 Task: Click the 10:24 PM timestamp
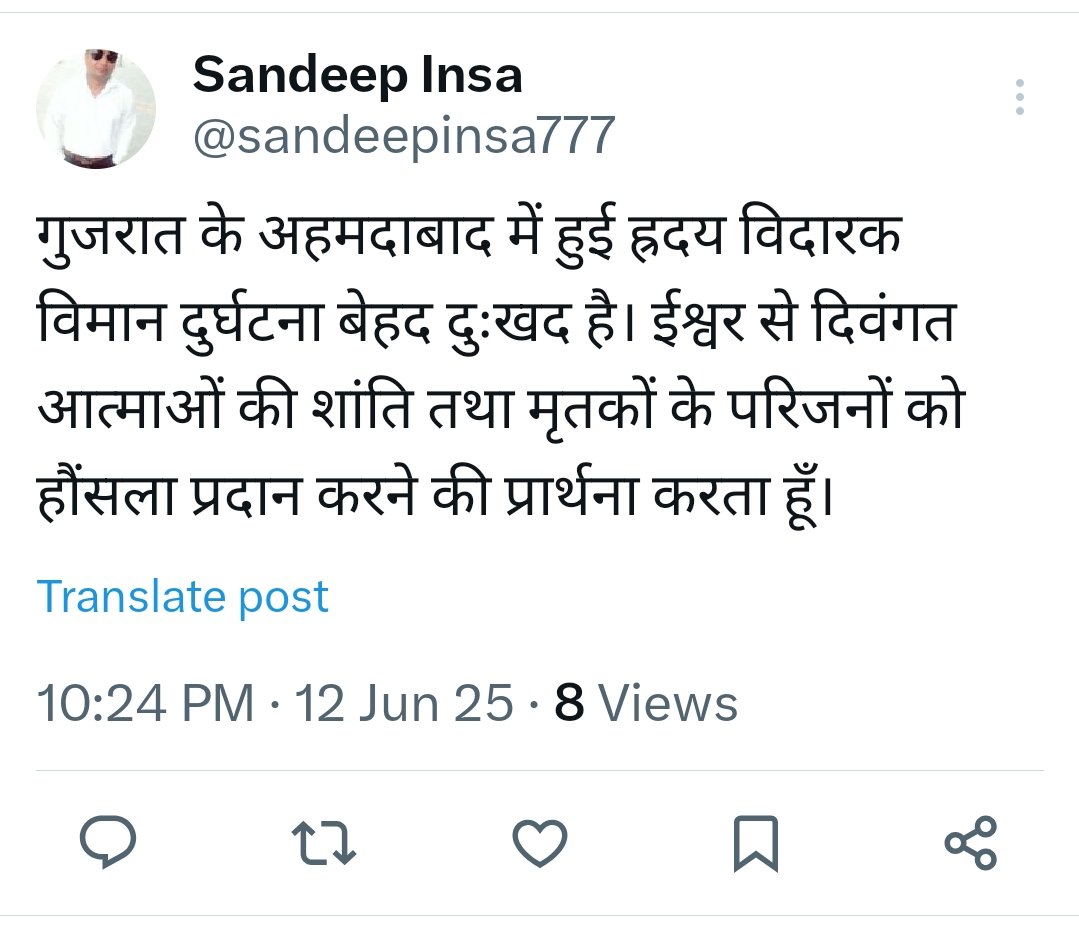pos(145,704)
